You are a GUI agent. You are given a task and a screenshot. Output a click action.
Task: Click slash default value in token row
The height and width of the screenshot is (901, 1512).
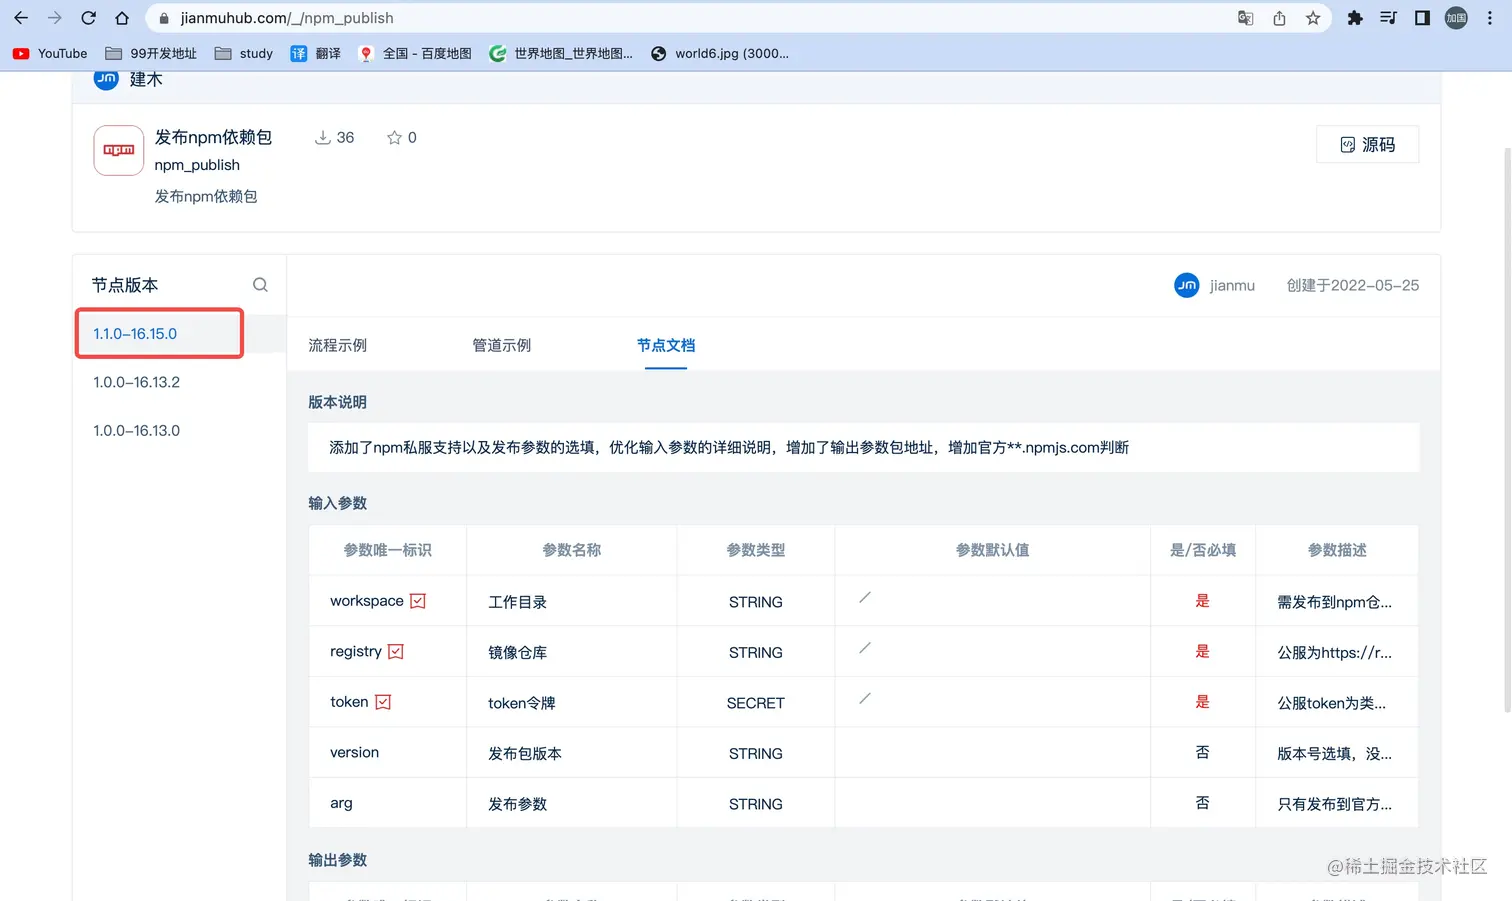pos(865,699)
